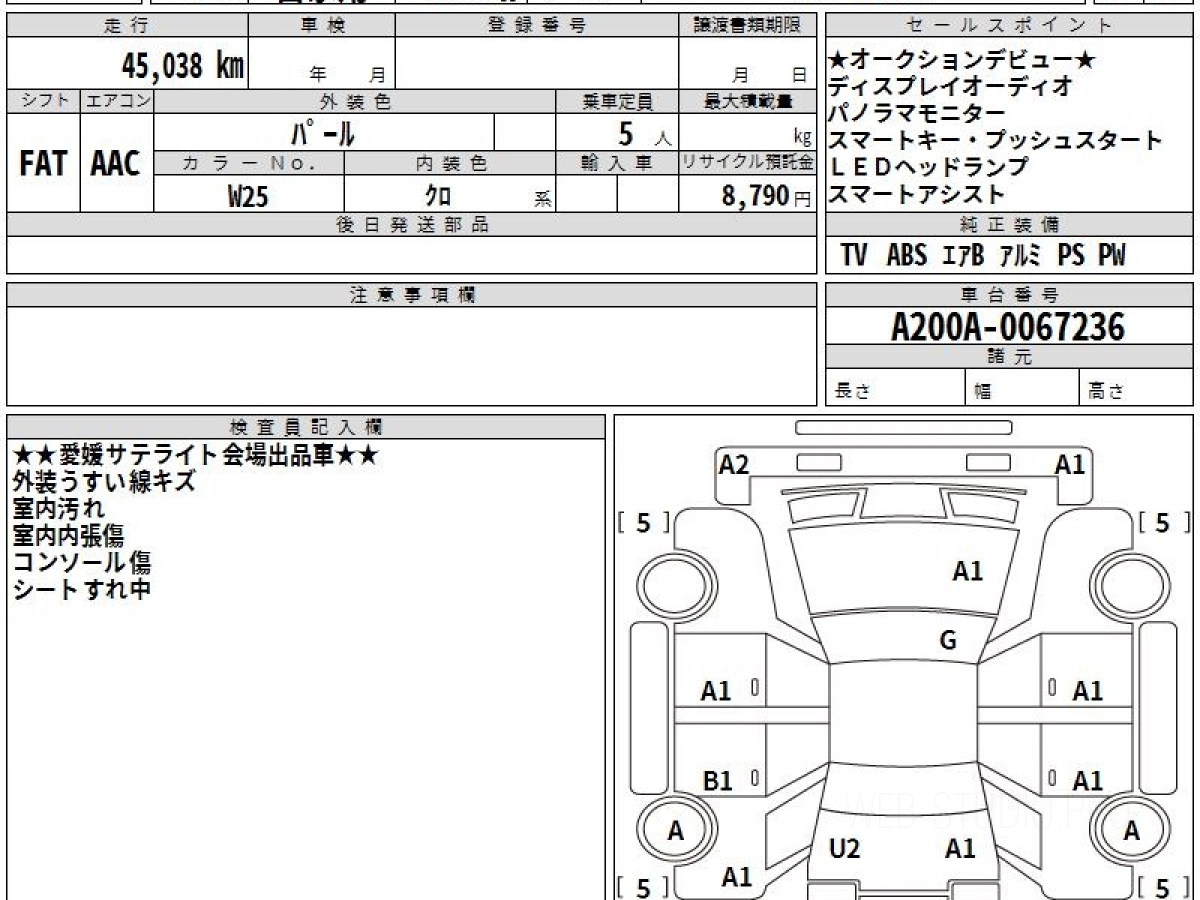Select the シフト label
This screenshot has height=900, width=1200.
(43, 101)
